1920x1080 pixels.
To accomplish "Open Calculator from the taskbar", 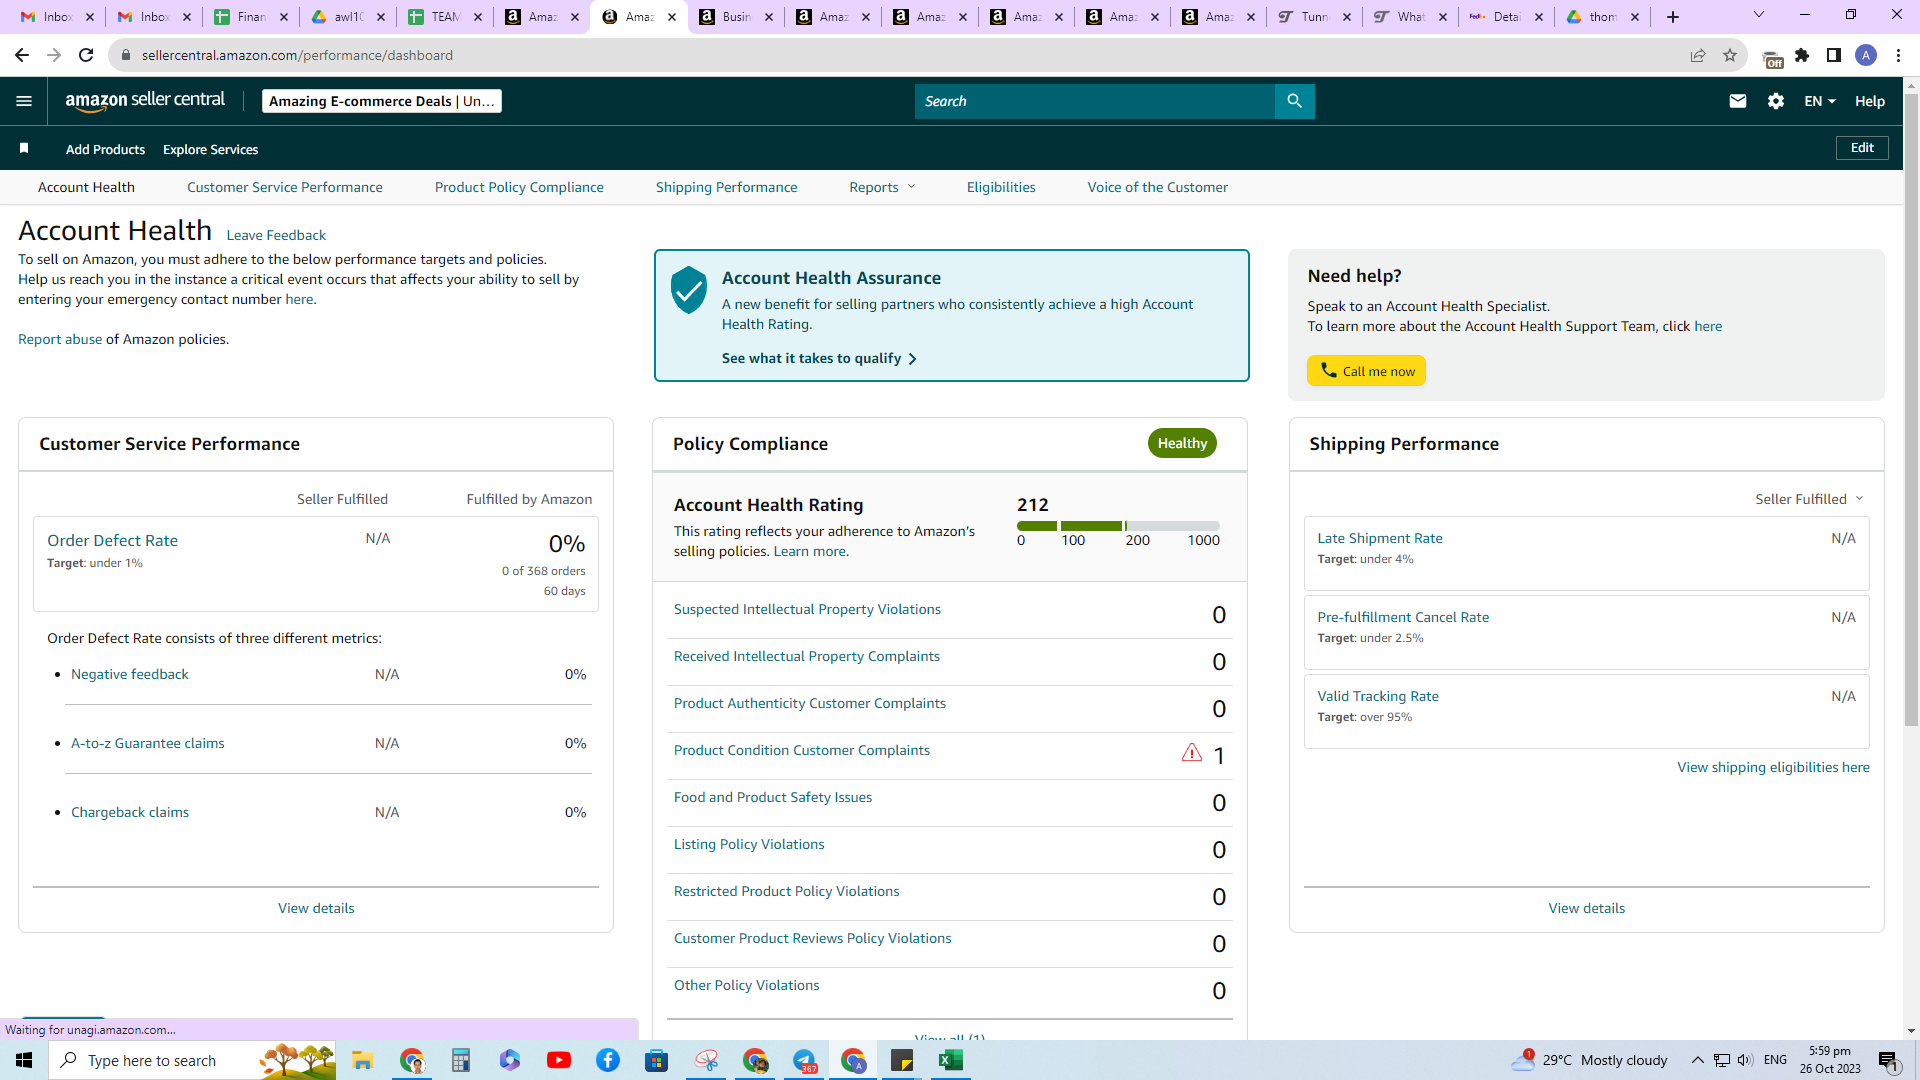I will [460, 1060].
